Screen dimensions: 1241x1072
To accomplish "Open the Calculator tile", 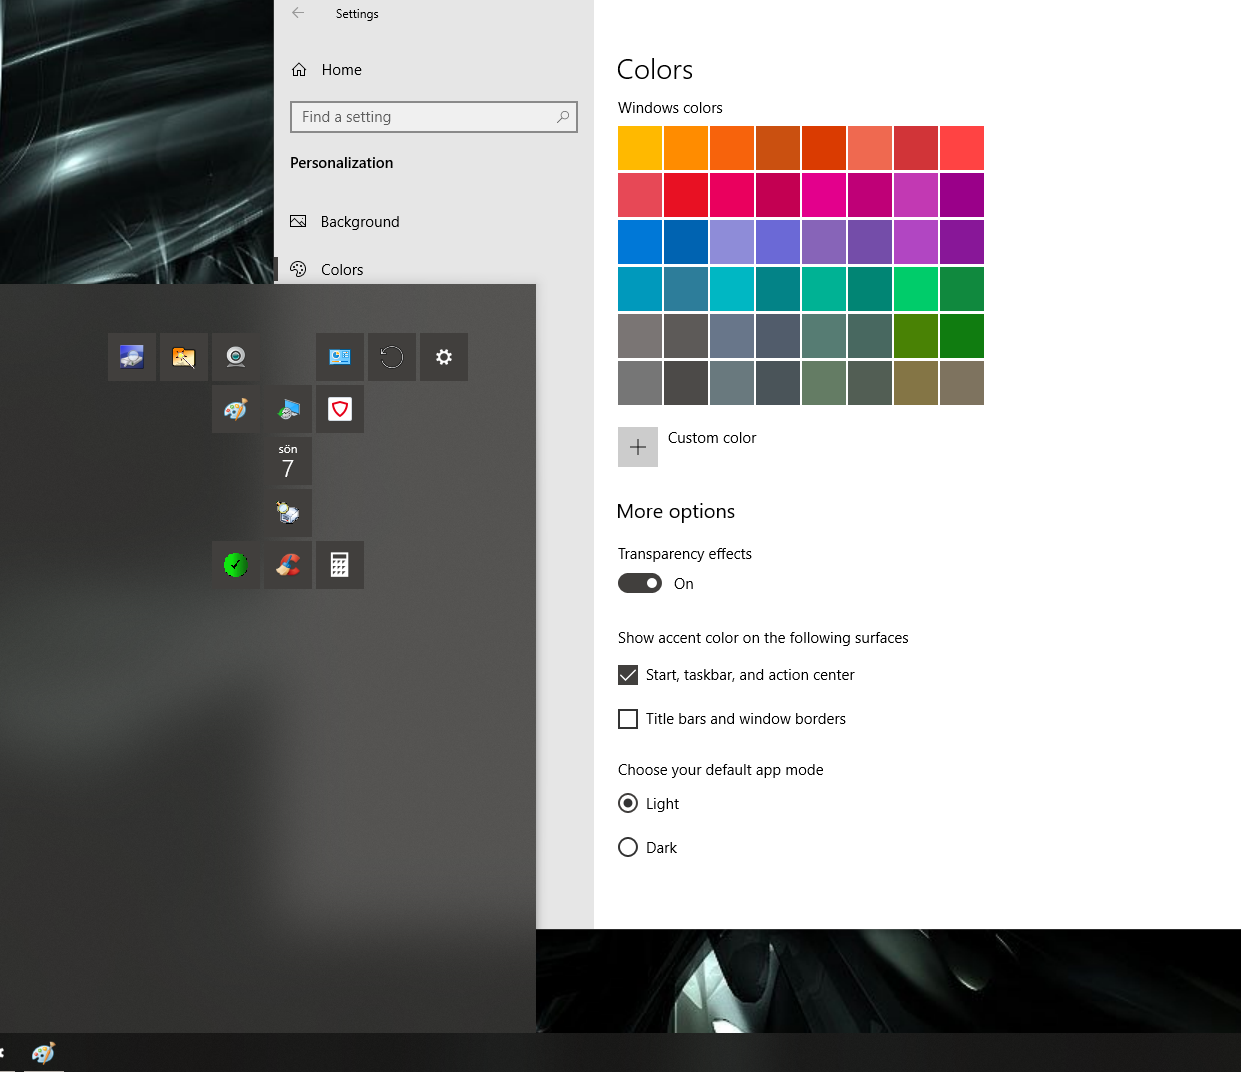I will (340, 565).
